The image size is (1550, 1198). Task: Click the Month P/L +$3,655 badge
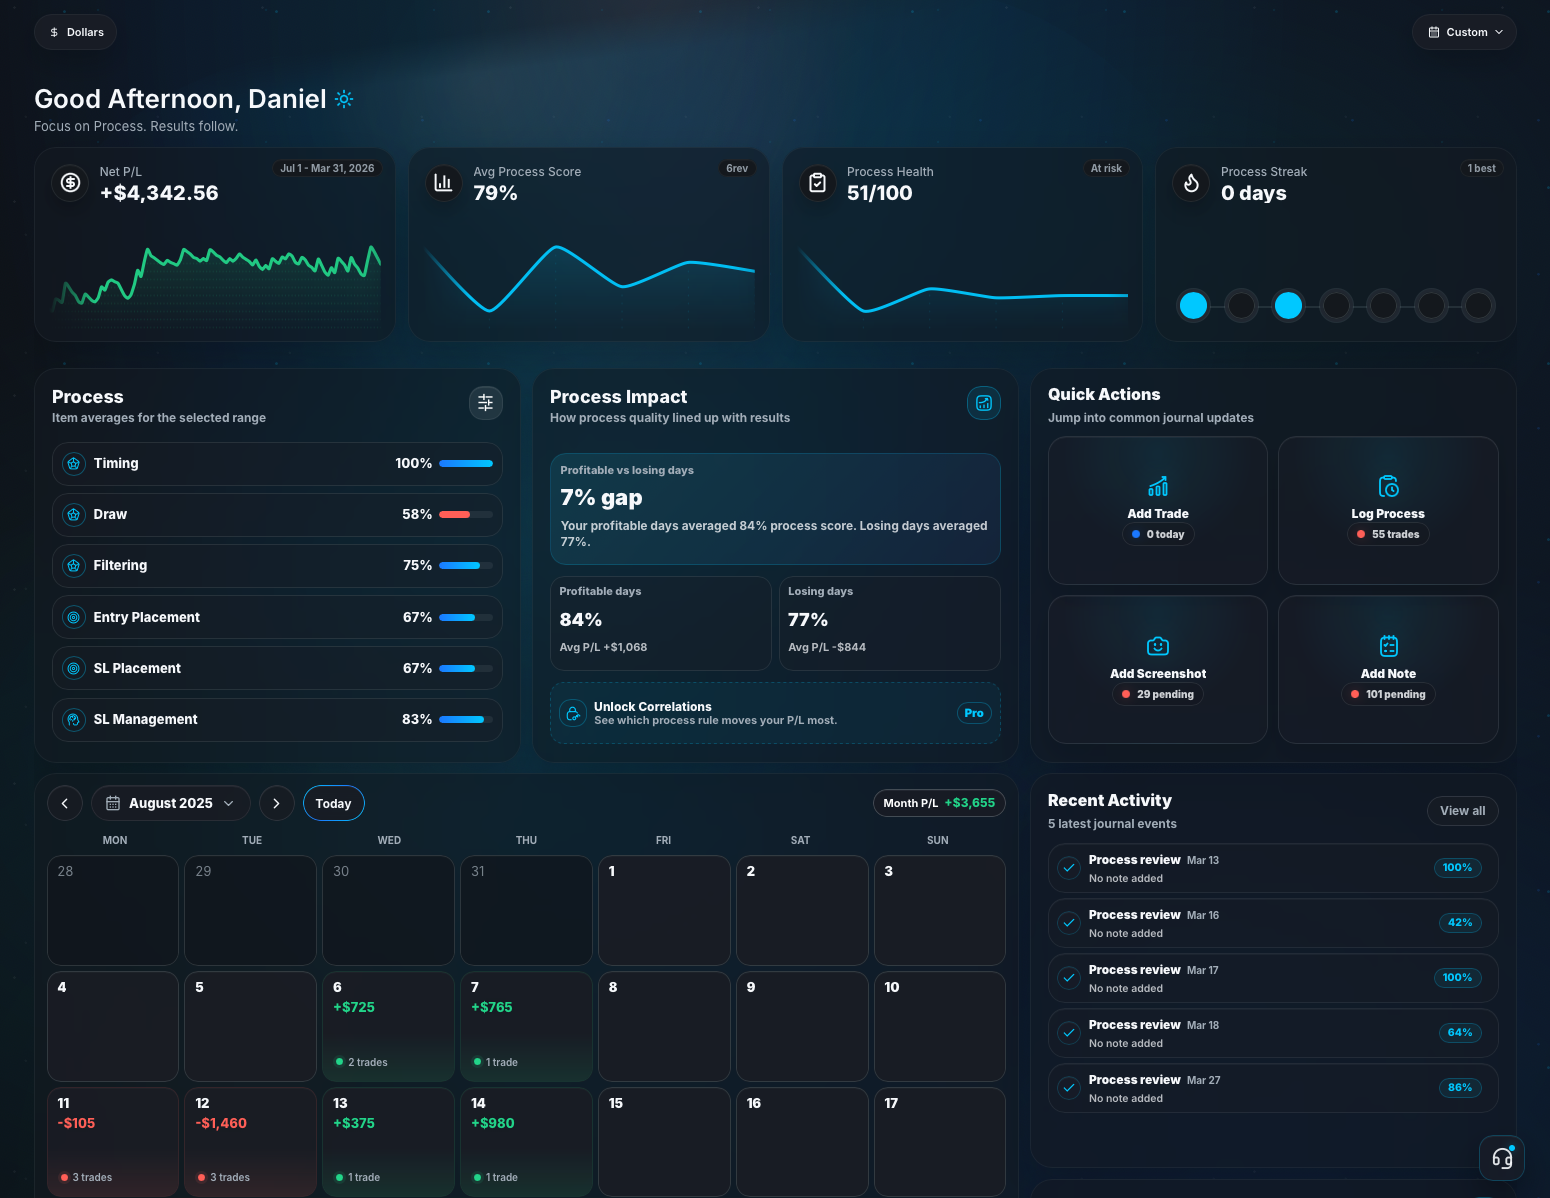point(939,803)
